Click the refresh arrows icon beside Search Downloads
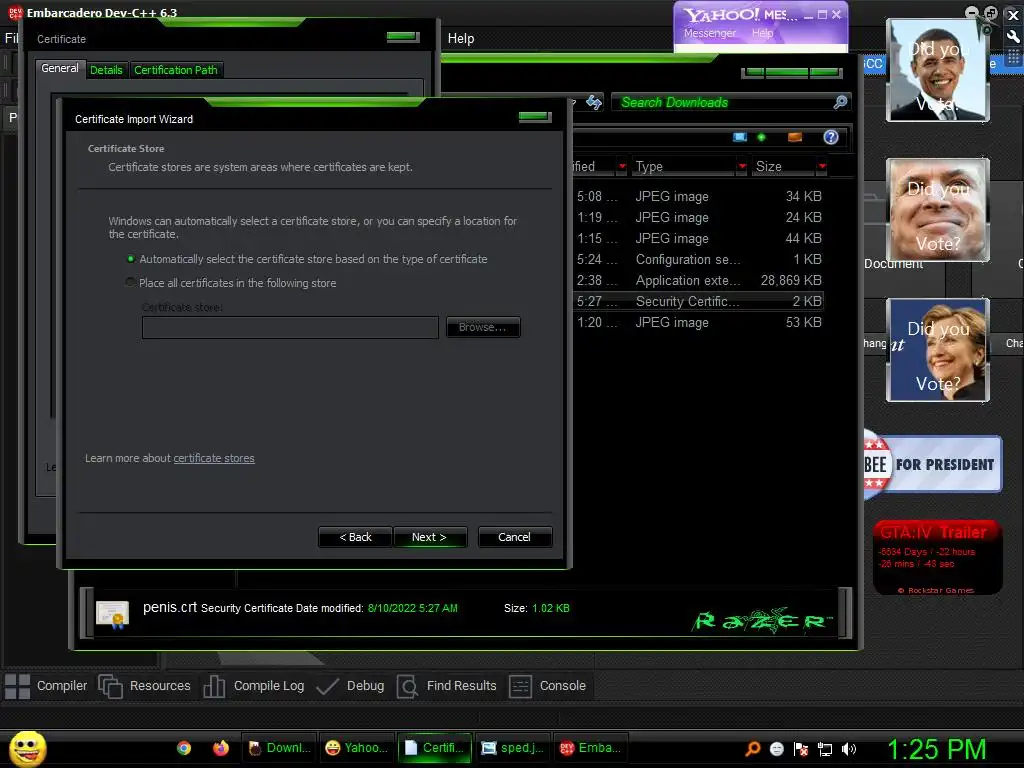This screenshot has height=768, width=1024. (x=593, y=102)
